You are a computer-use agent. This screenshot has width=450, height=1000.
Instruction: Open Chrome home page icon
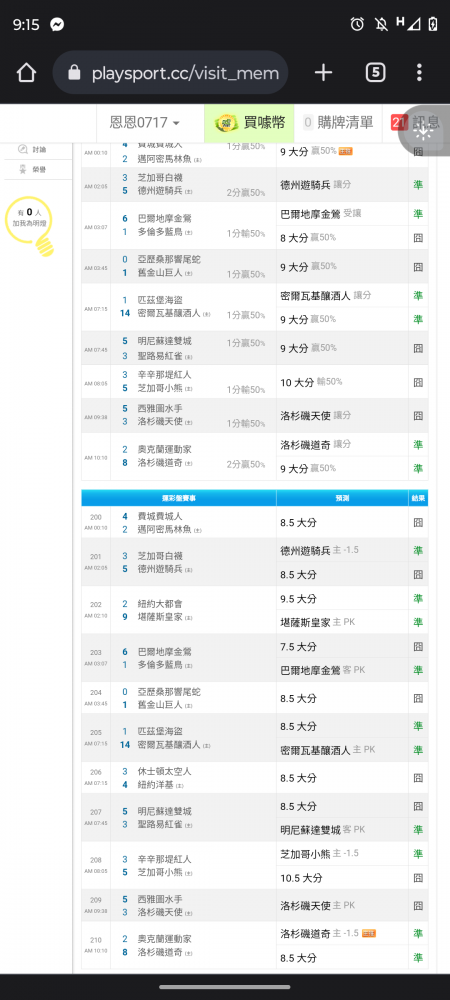point(26,73)
